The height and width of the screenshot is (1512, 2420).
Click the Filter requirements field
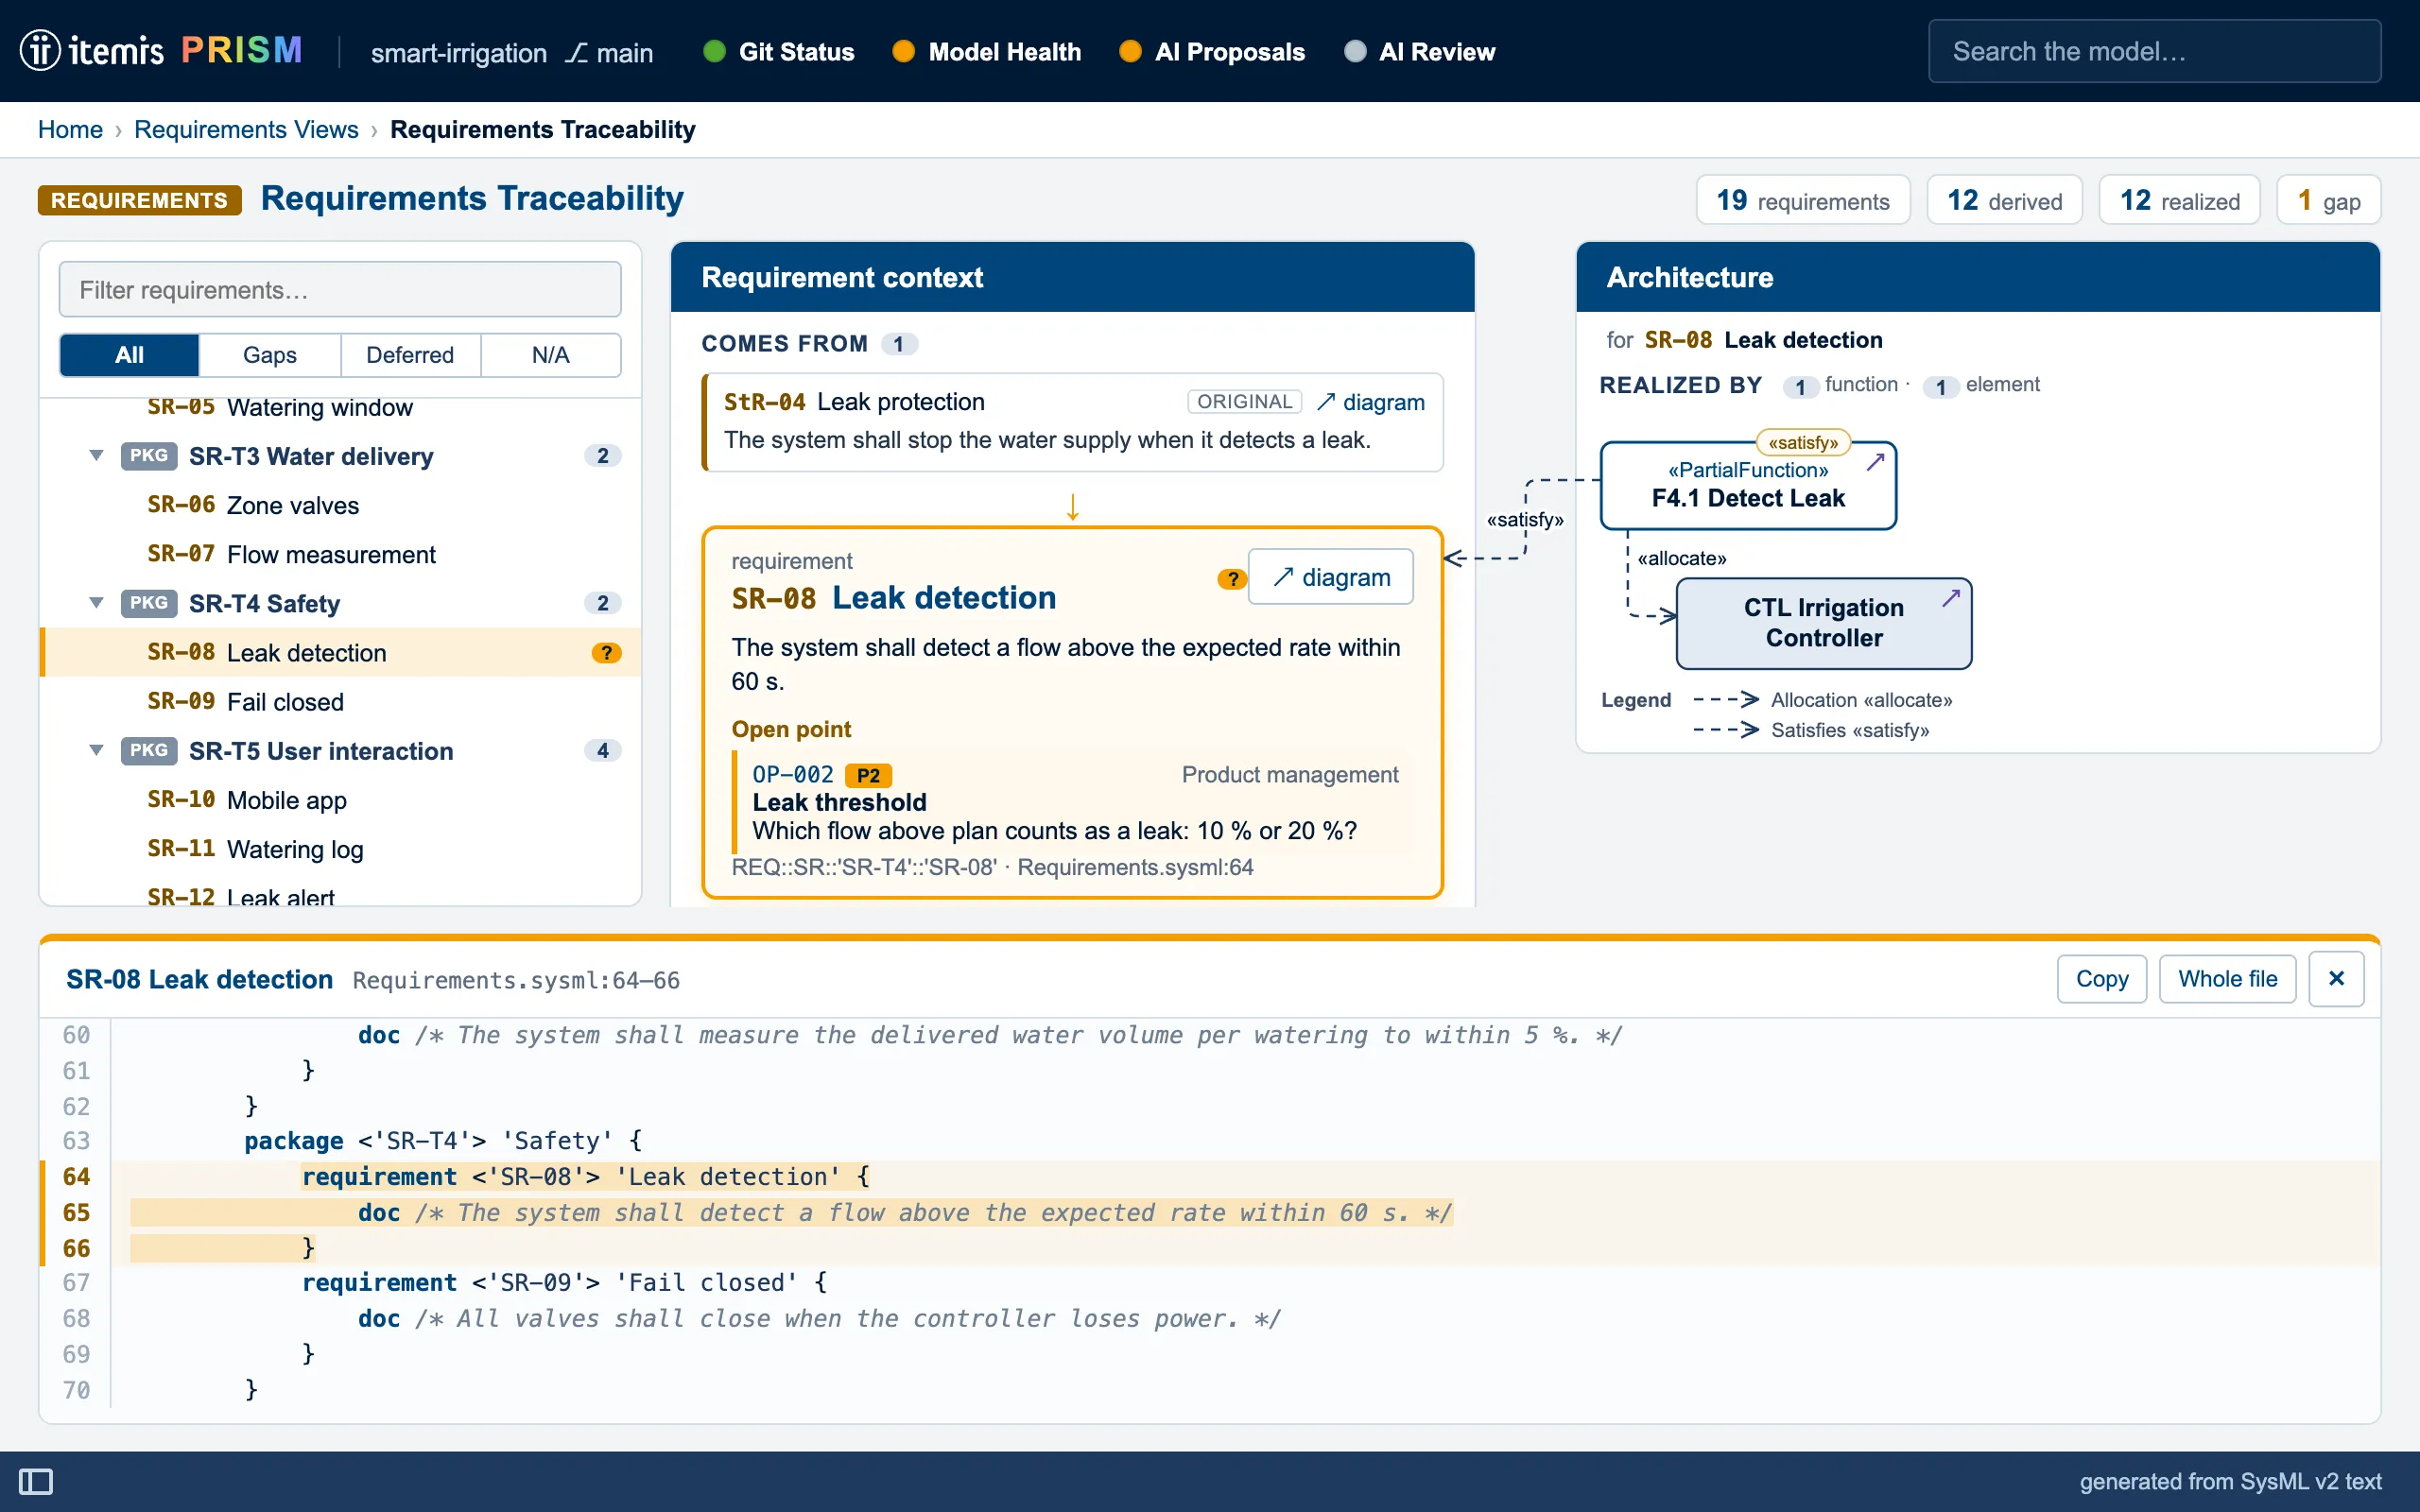tap(340, 290)
